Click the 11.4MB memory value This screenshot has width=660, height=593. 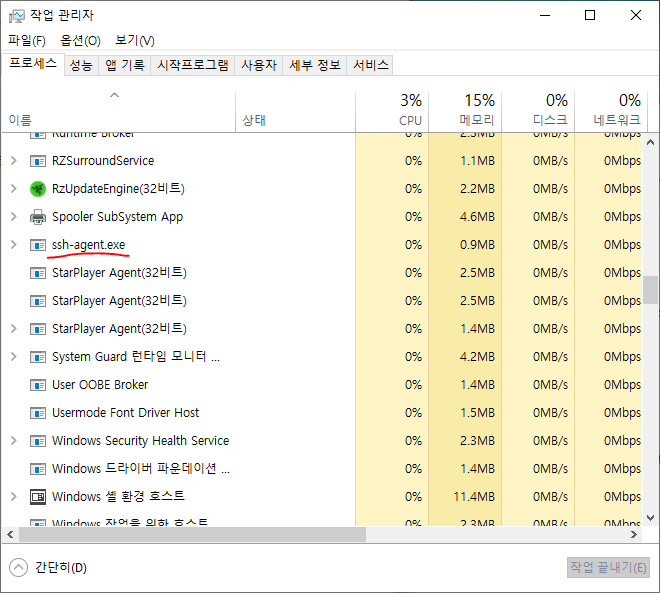pos(474,497)
